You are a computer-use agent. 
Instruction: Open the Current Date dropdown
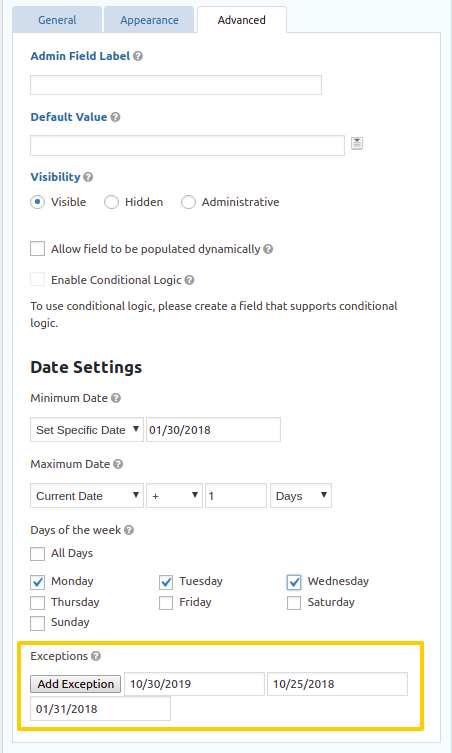point(87,496)
